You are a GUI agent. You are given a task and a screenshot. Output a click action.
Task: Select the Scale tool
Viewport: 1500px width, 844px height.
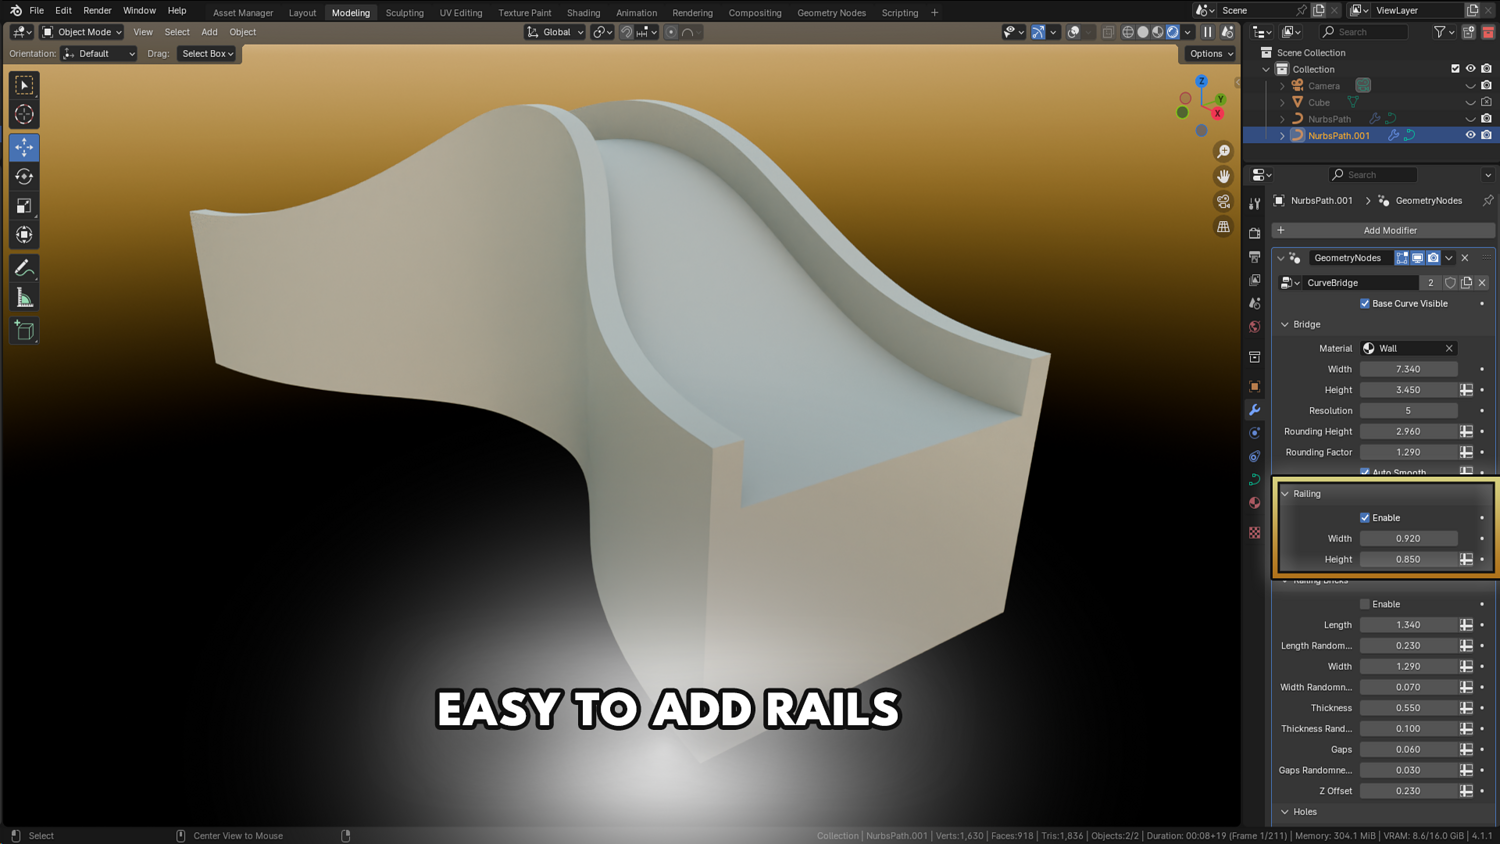click(x=24, y=206)
